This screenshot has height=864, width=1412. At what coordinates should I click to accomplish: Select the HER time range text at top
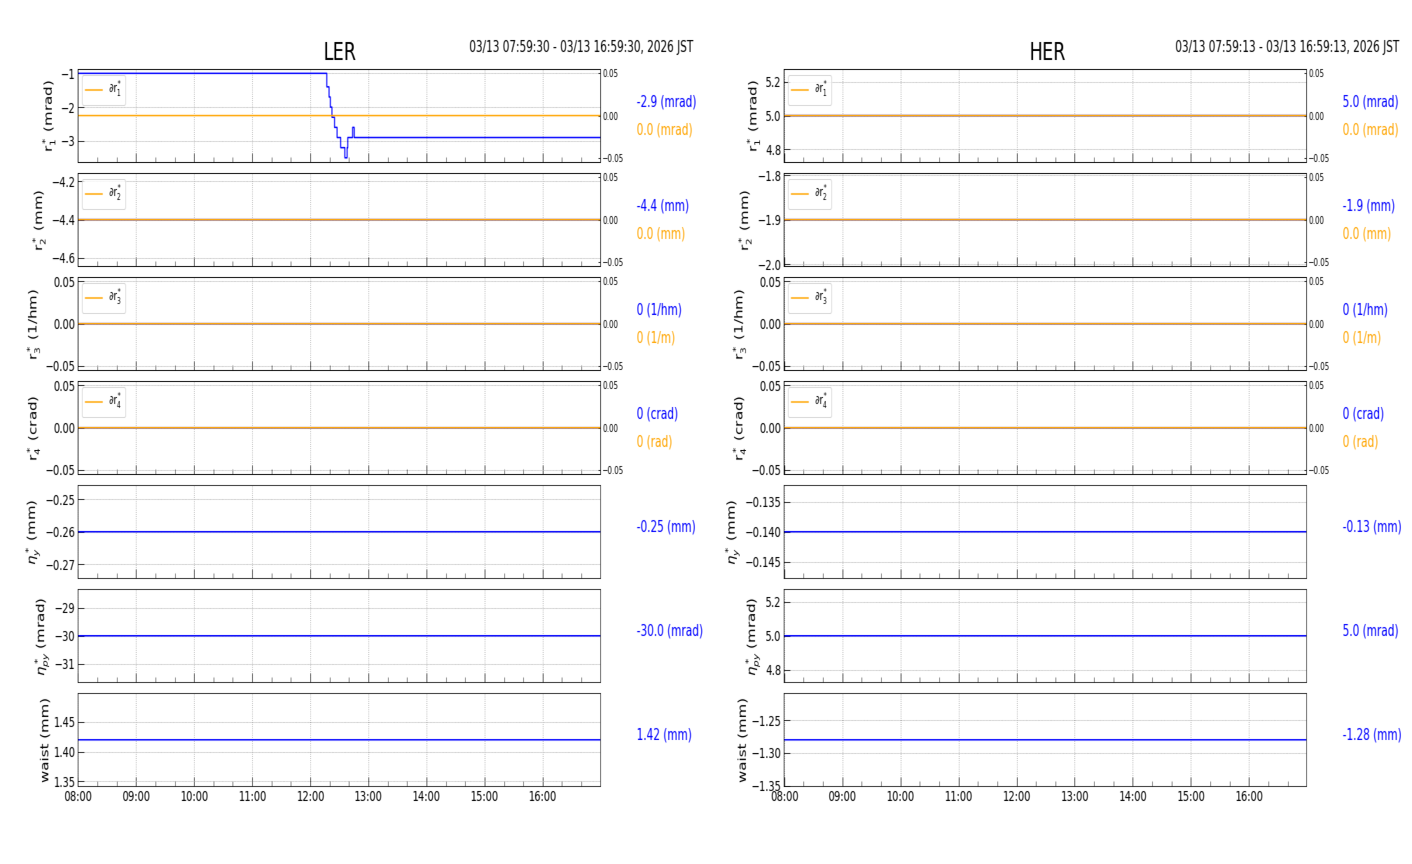(x=1286, y=47)
